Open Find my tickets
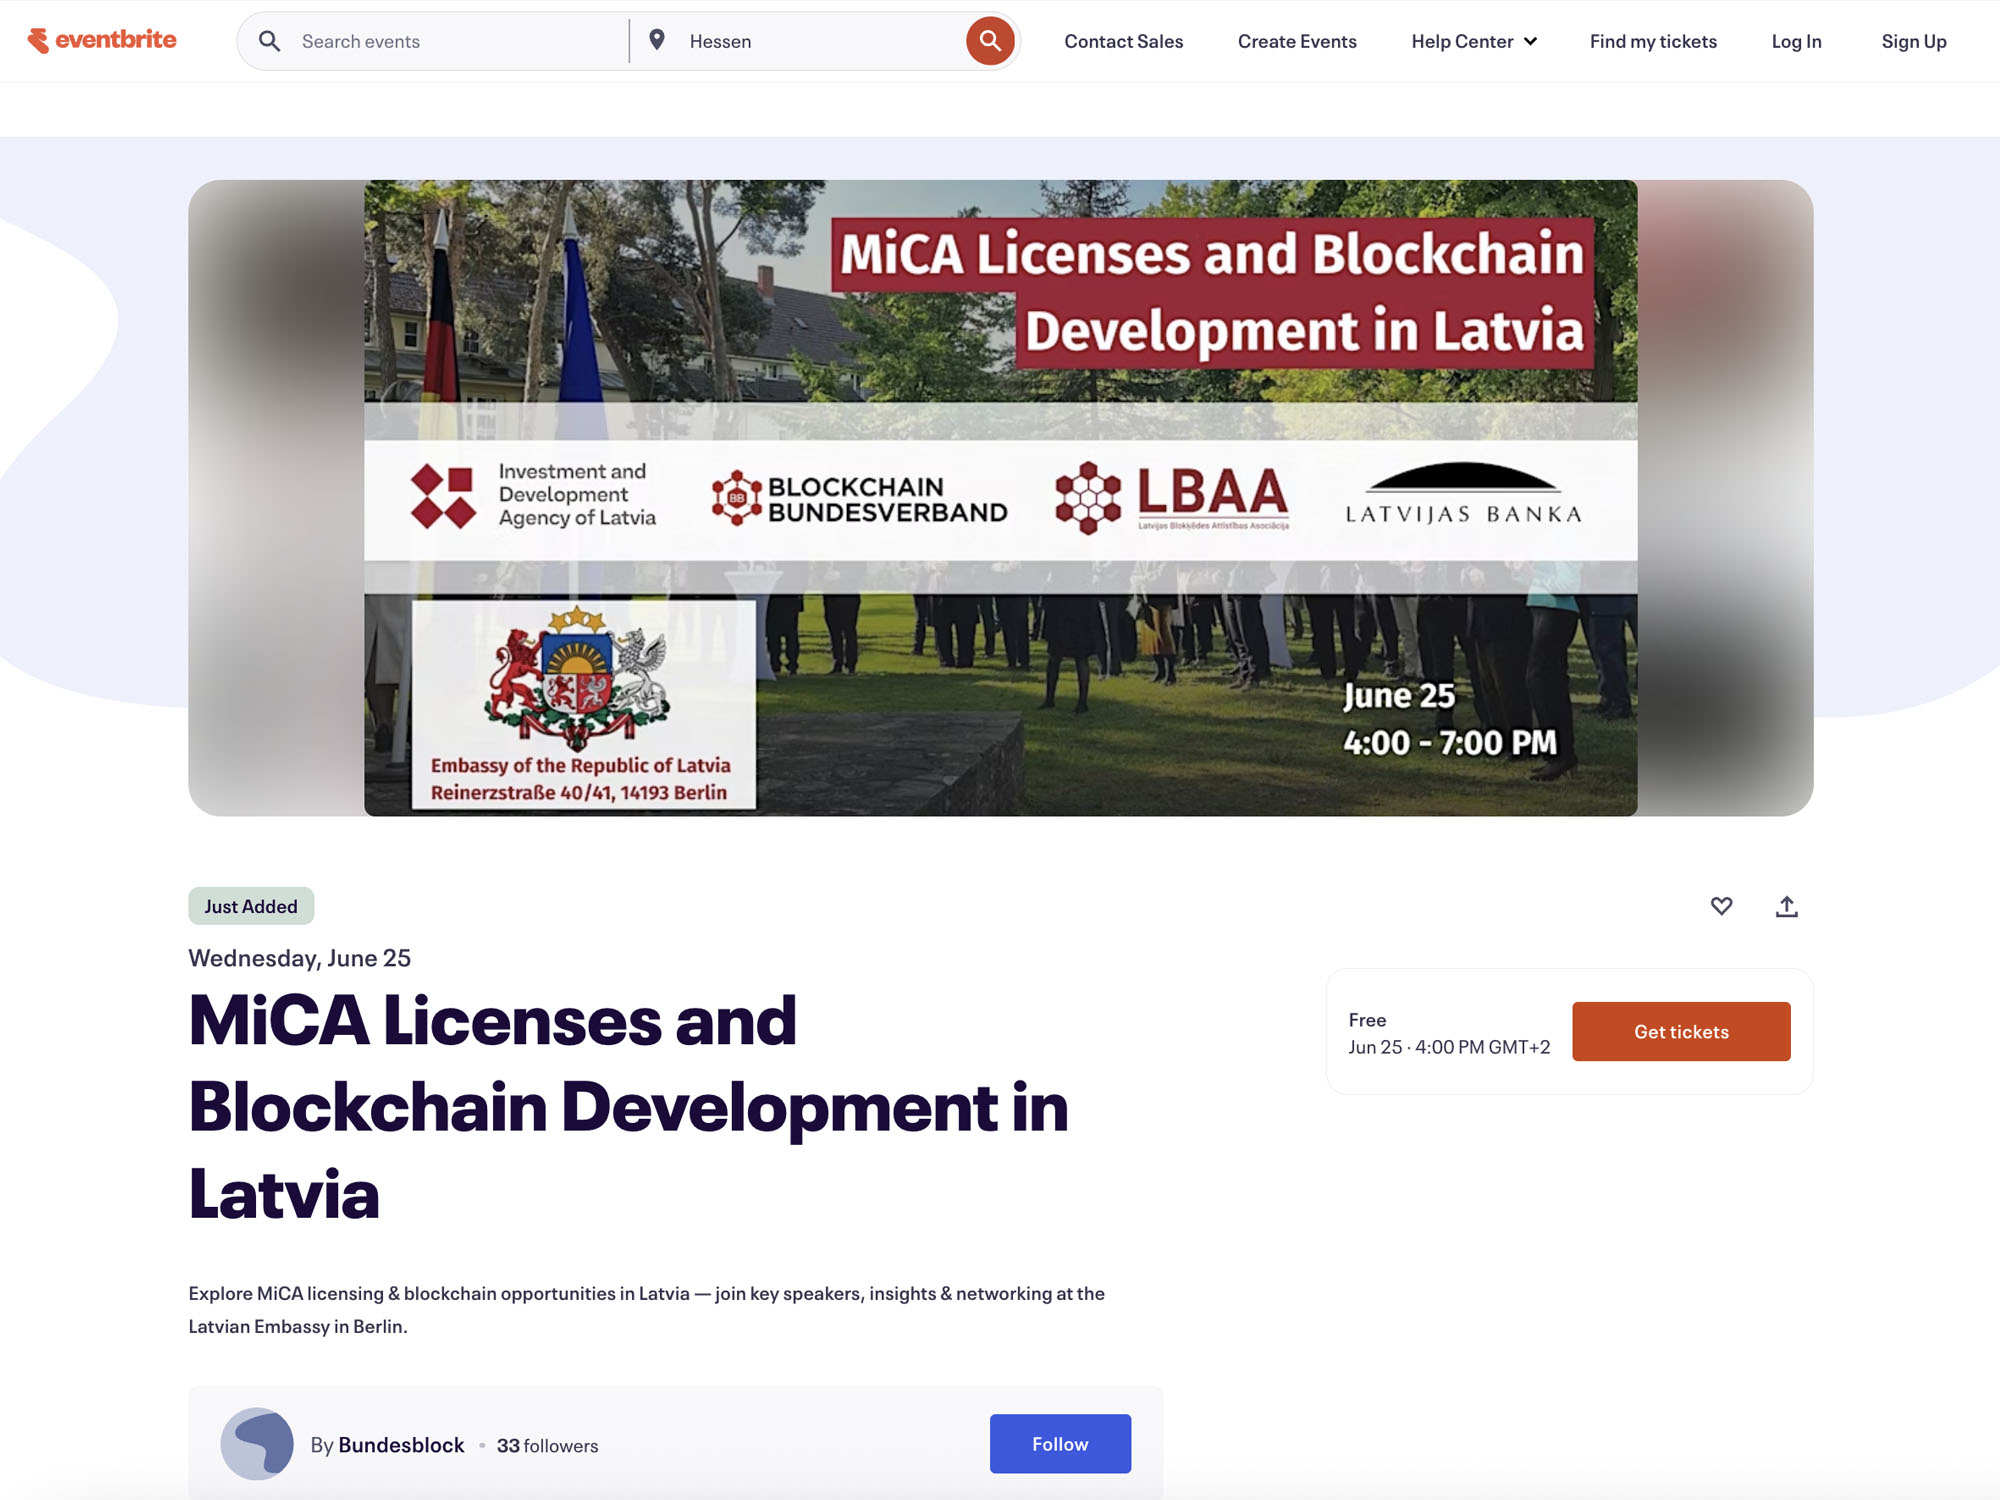Image resolution: width=2000 pixels, height=1500 pixels. [x=1653, y=41]
